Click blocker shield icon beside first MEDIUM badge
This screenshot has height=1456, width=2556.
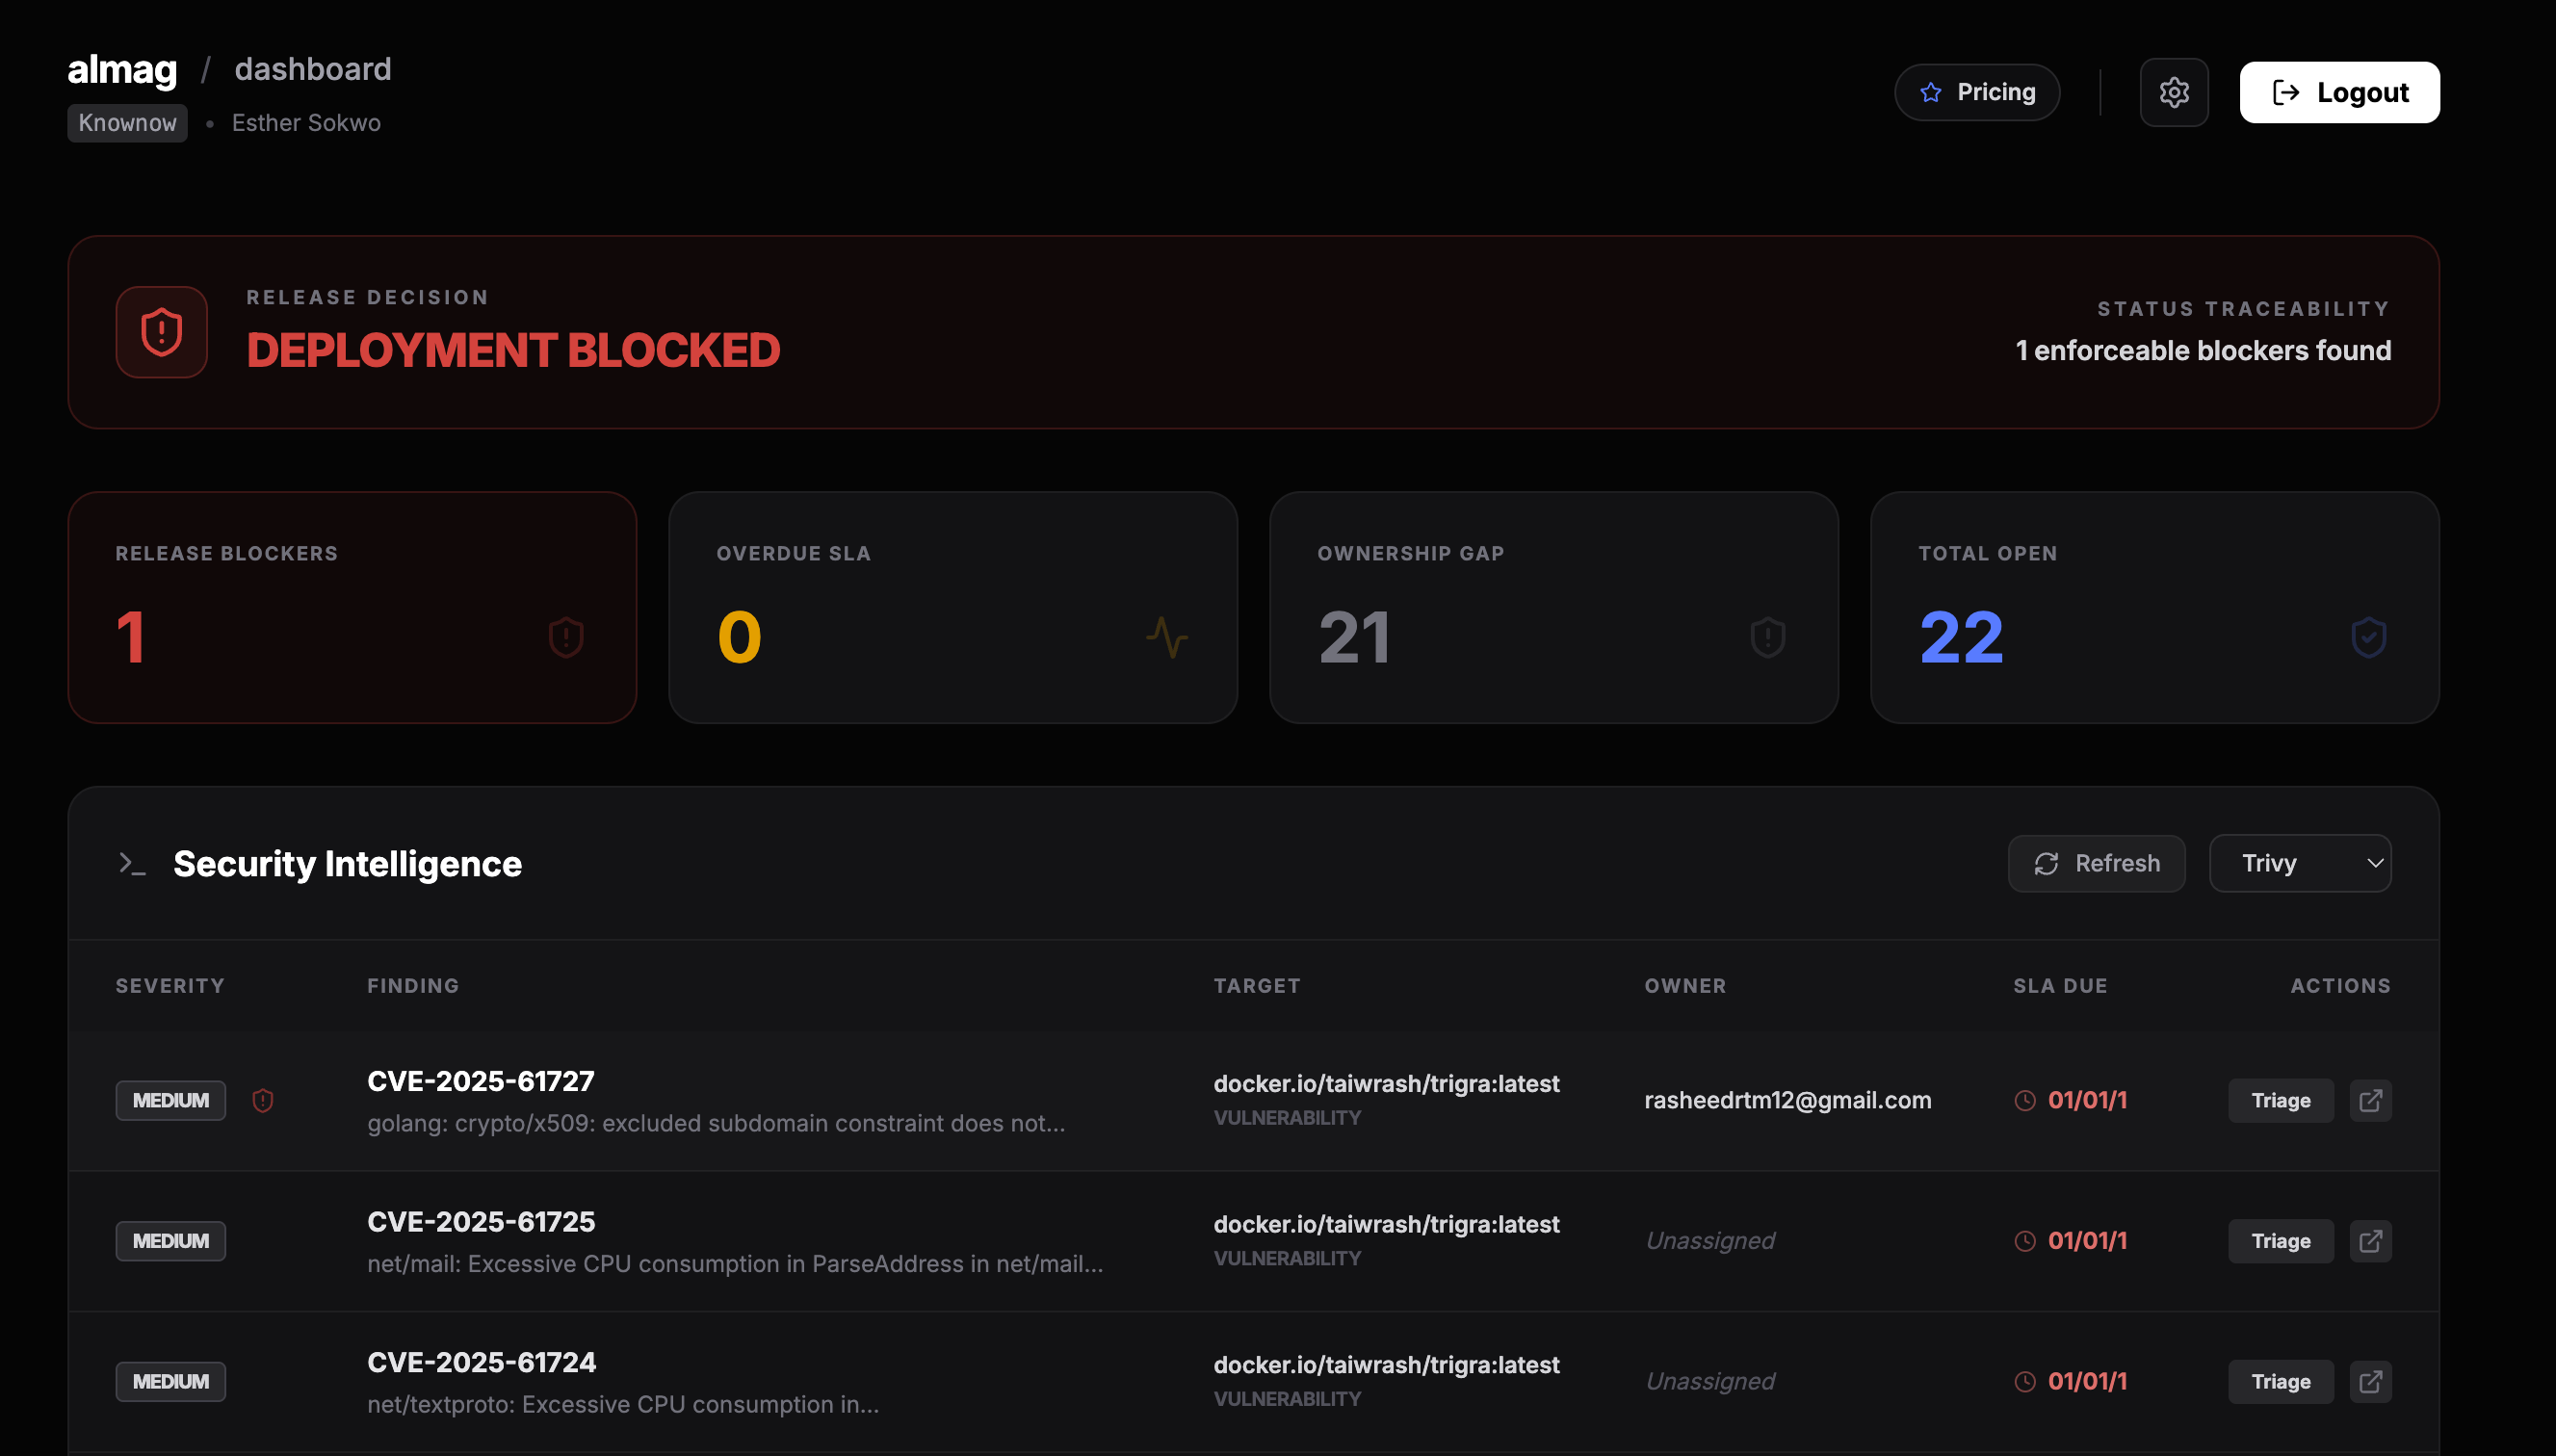263,1100
